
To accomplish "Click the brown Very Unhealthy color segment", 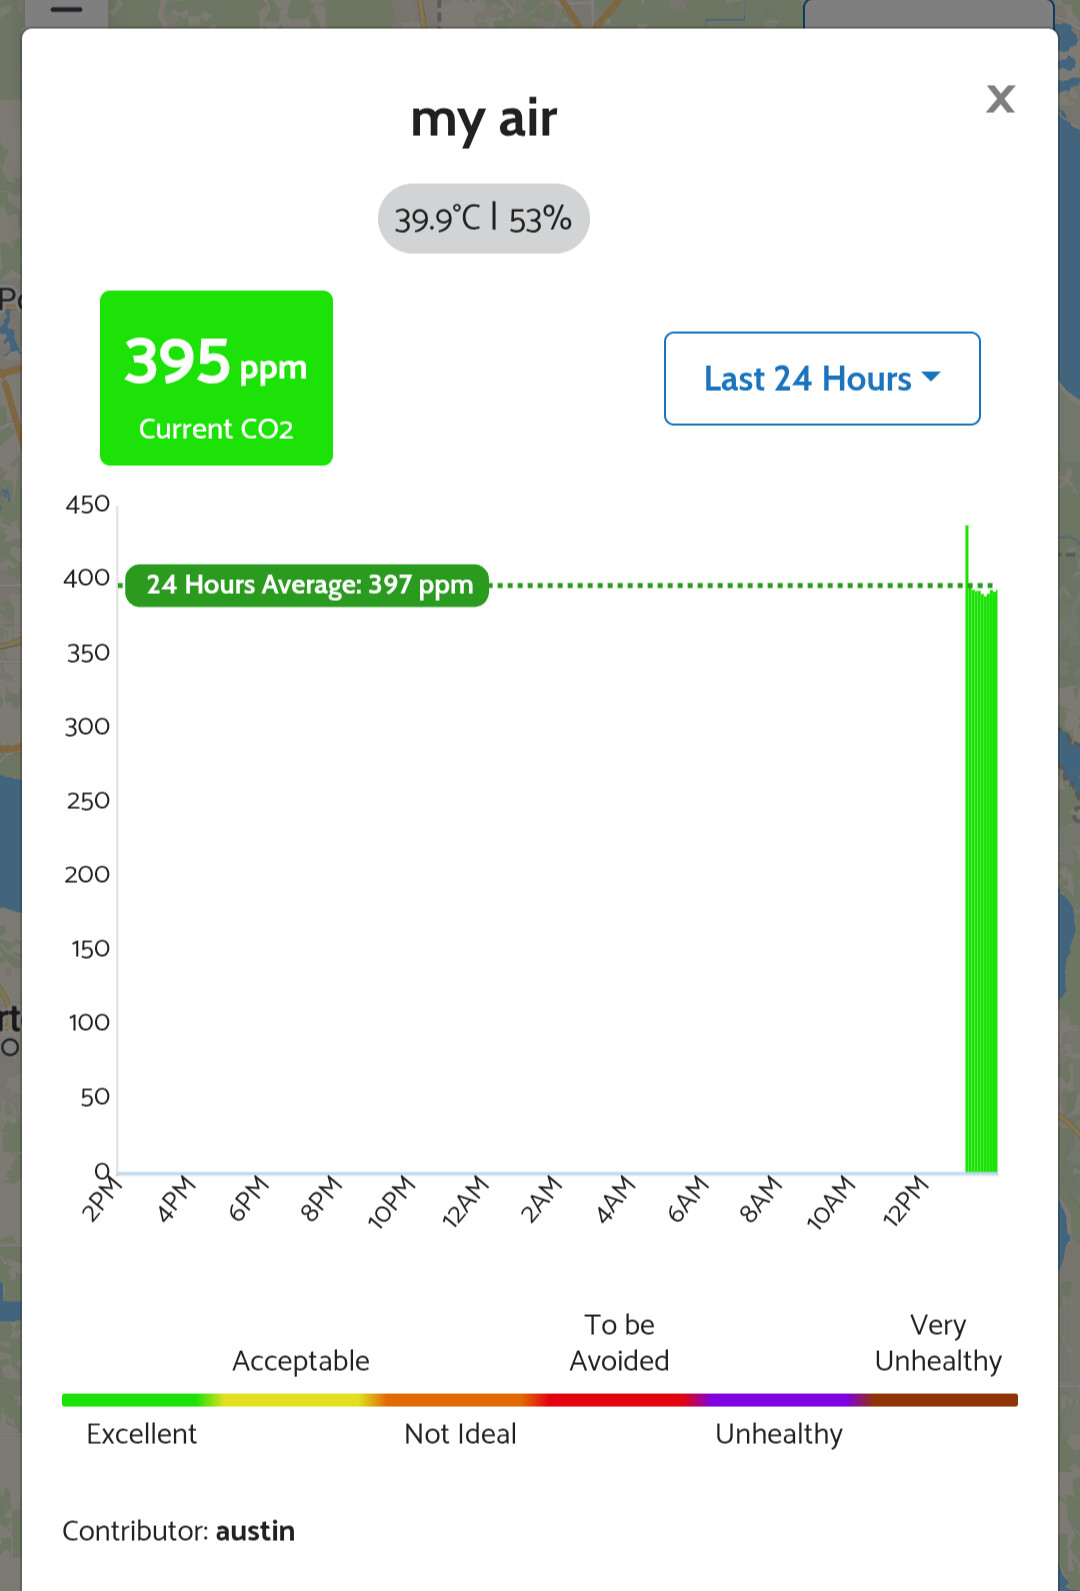I will pos(940,1400).
